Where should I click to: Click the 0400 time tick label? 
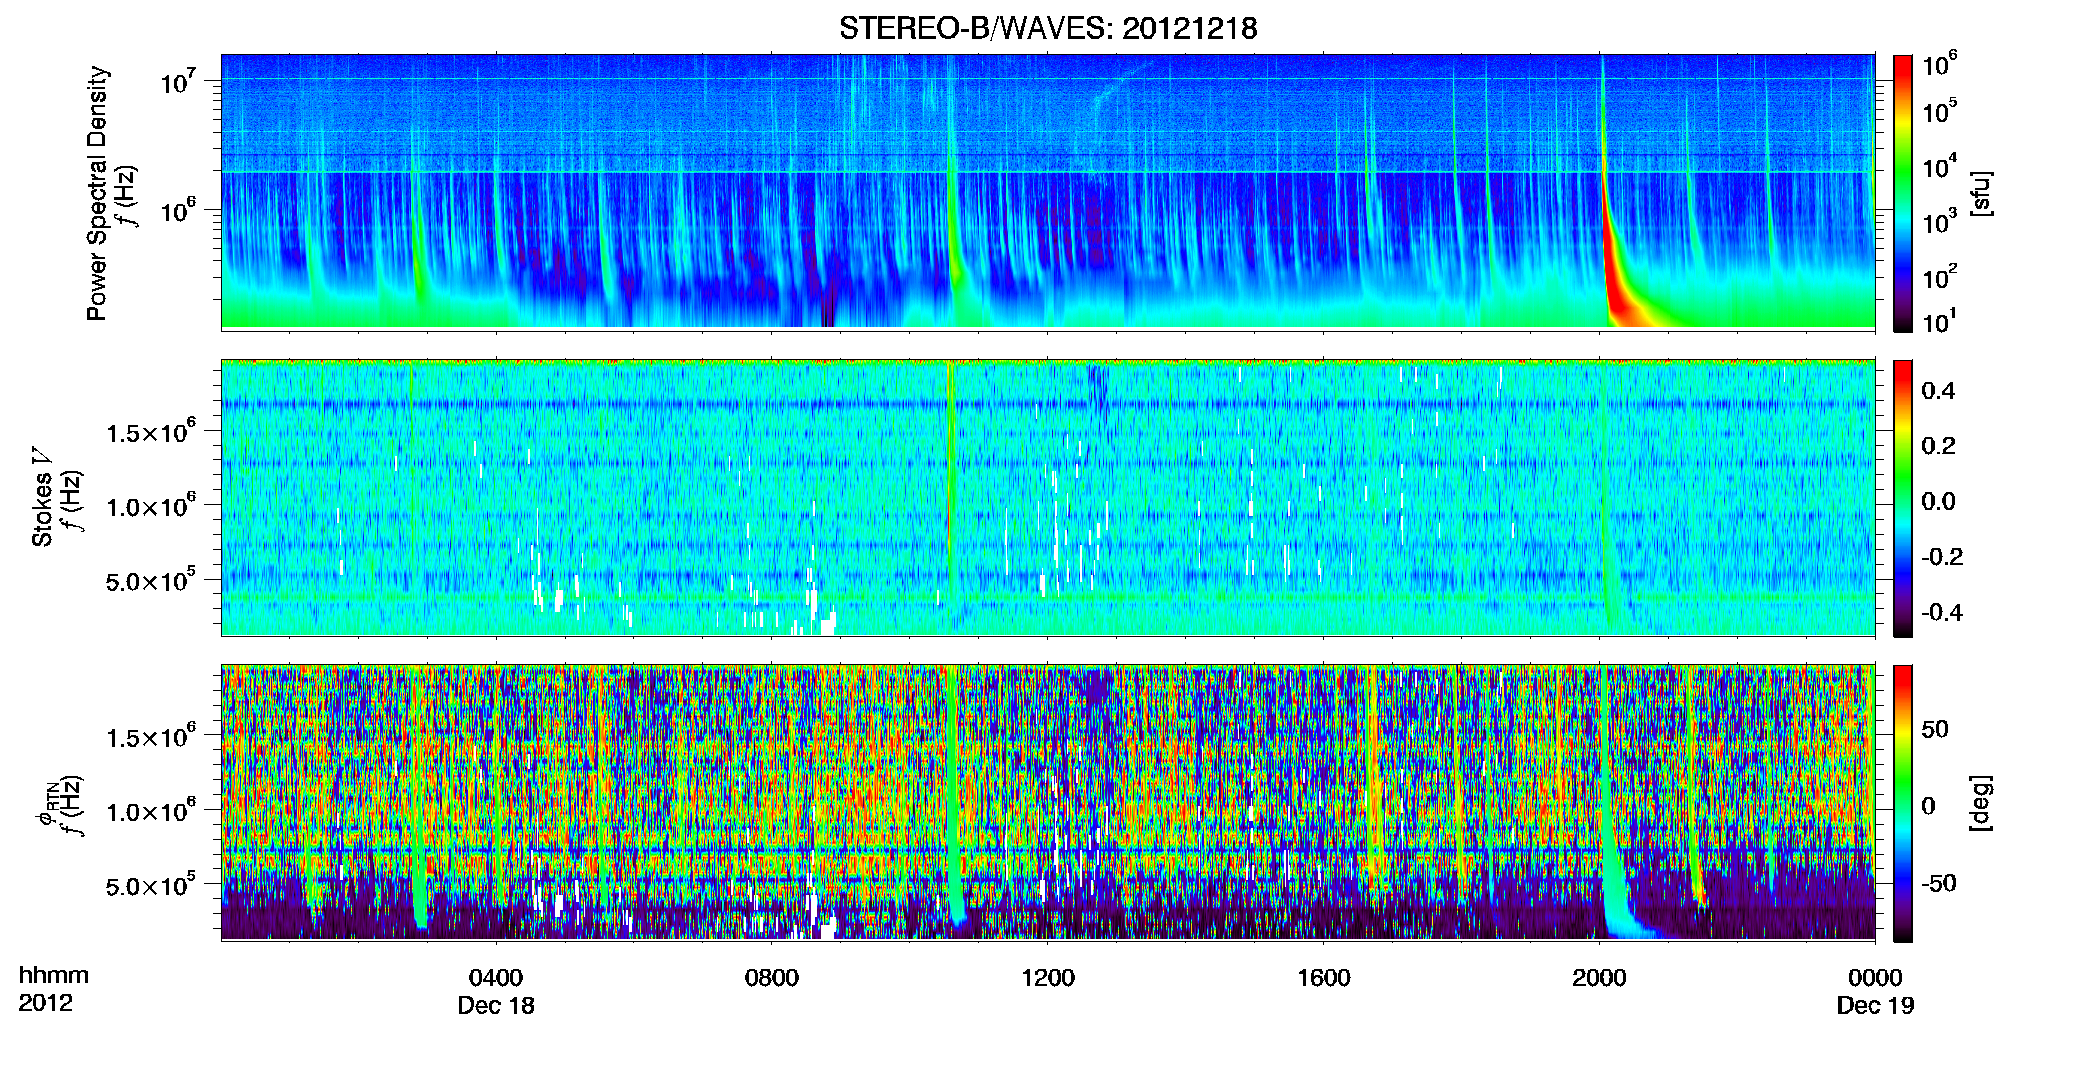pyautogui.click(x=496, y=978)
